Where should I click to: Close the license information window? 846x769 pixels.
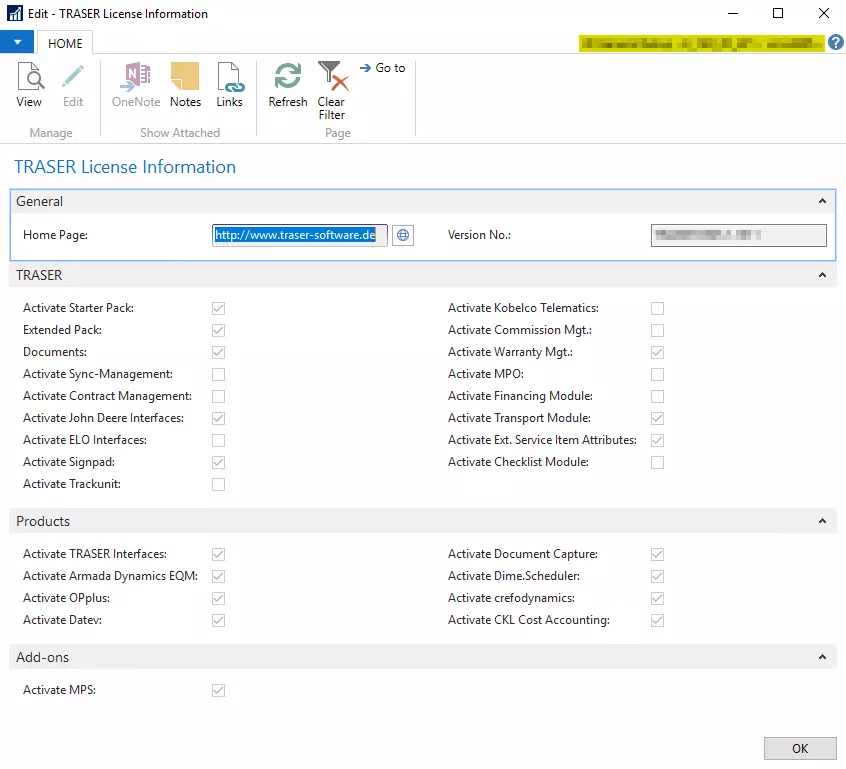coord(823,13)
